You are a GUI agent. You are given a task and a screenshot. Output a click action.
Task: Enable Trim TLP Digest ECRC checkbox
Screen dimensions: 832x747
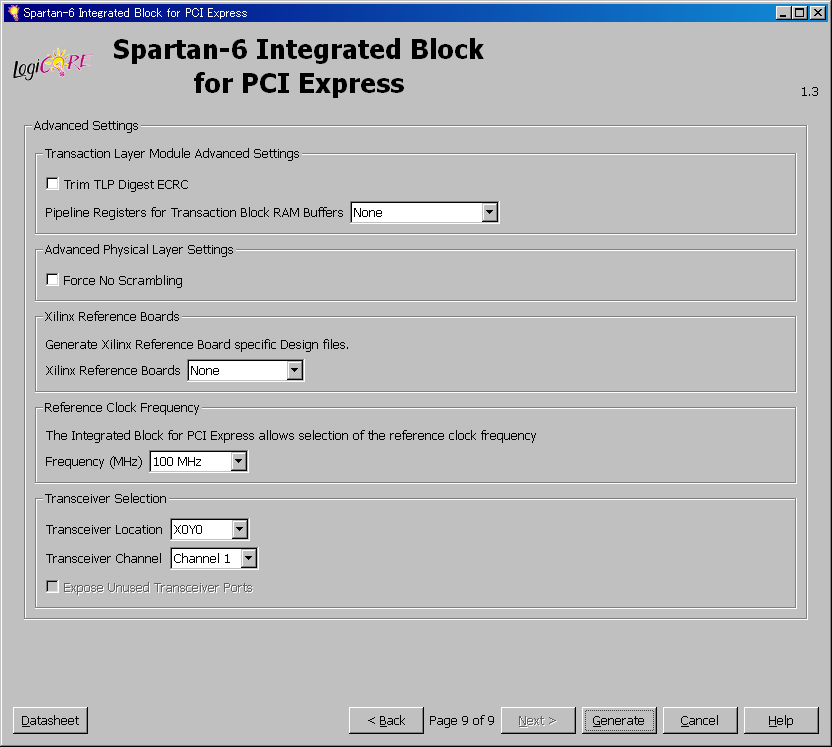click(x=53, y=184)
